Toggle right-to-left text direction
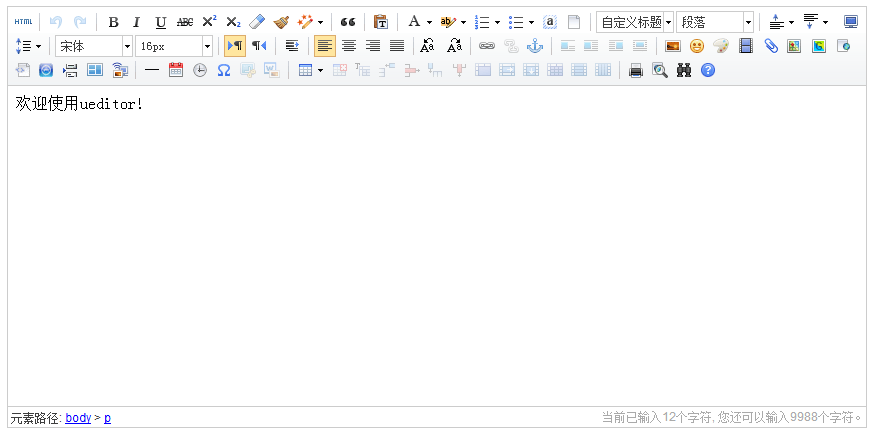Screen dimensions: 875x431 (x=258, y=46)
